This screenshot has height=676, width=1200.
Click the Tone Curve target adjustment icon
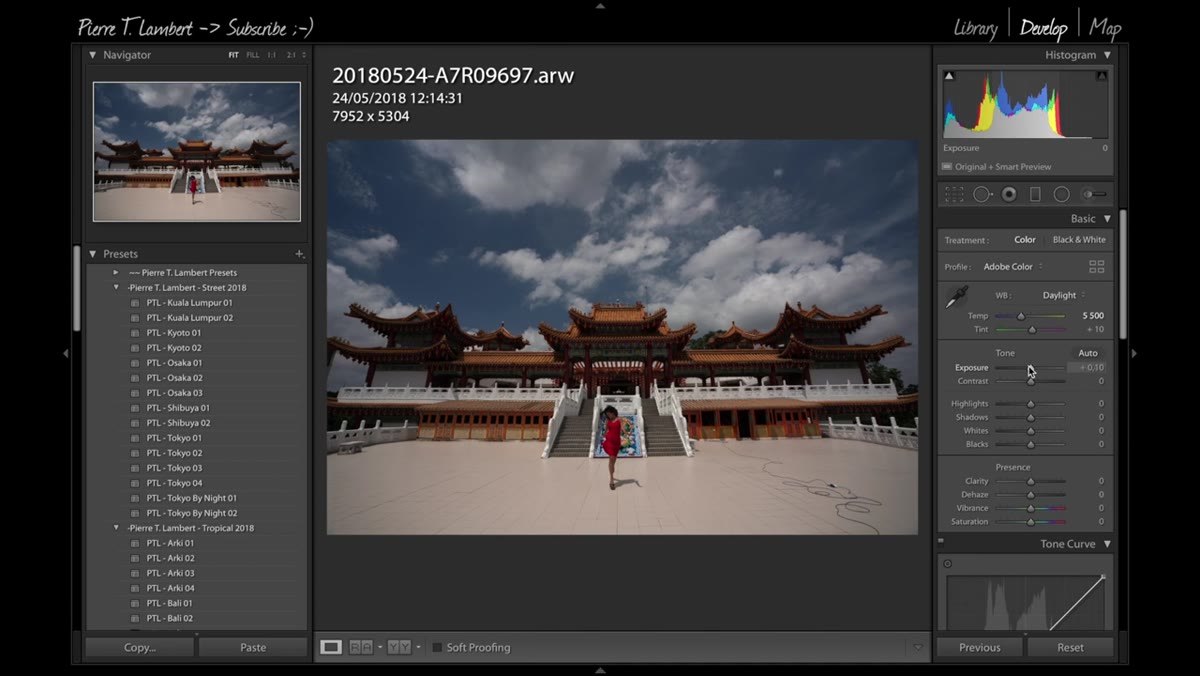click(x=947, y=564)
